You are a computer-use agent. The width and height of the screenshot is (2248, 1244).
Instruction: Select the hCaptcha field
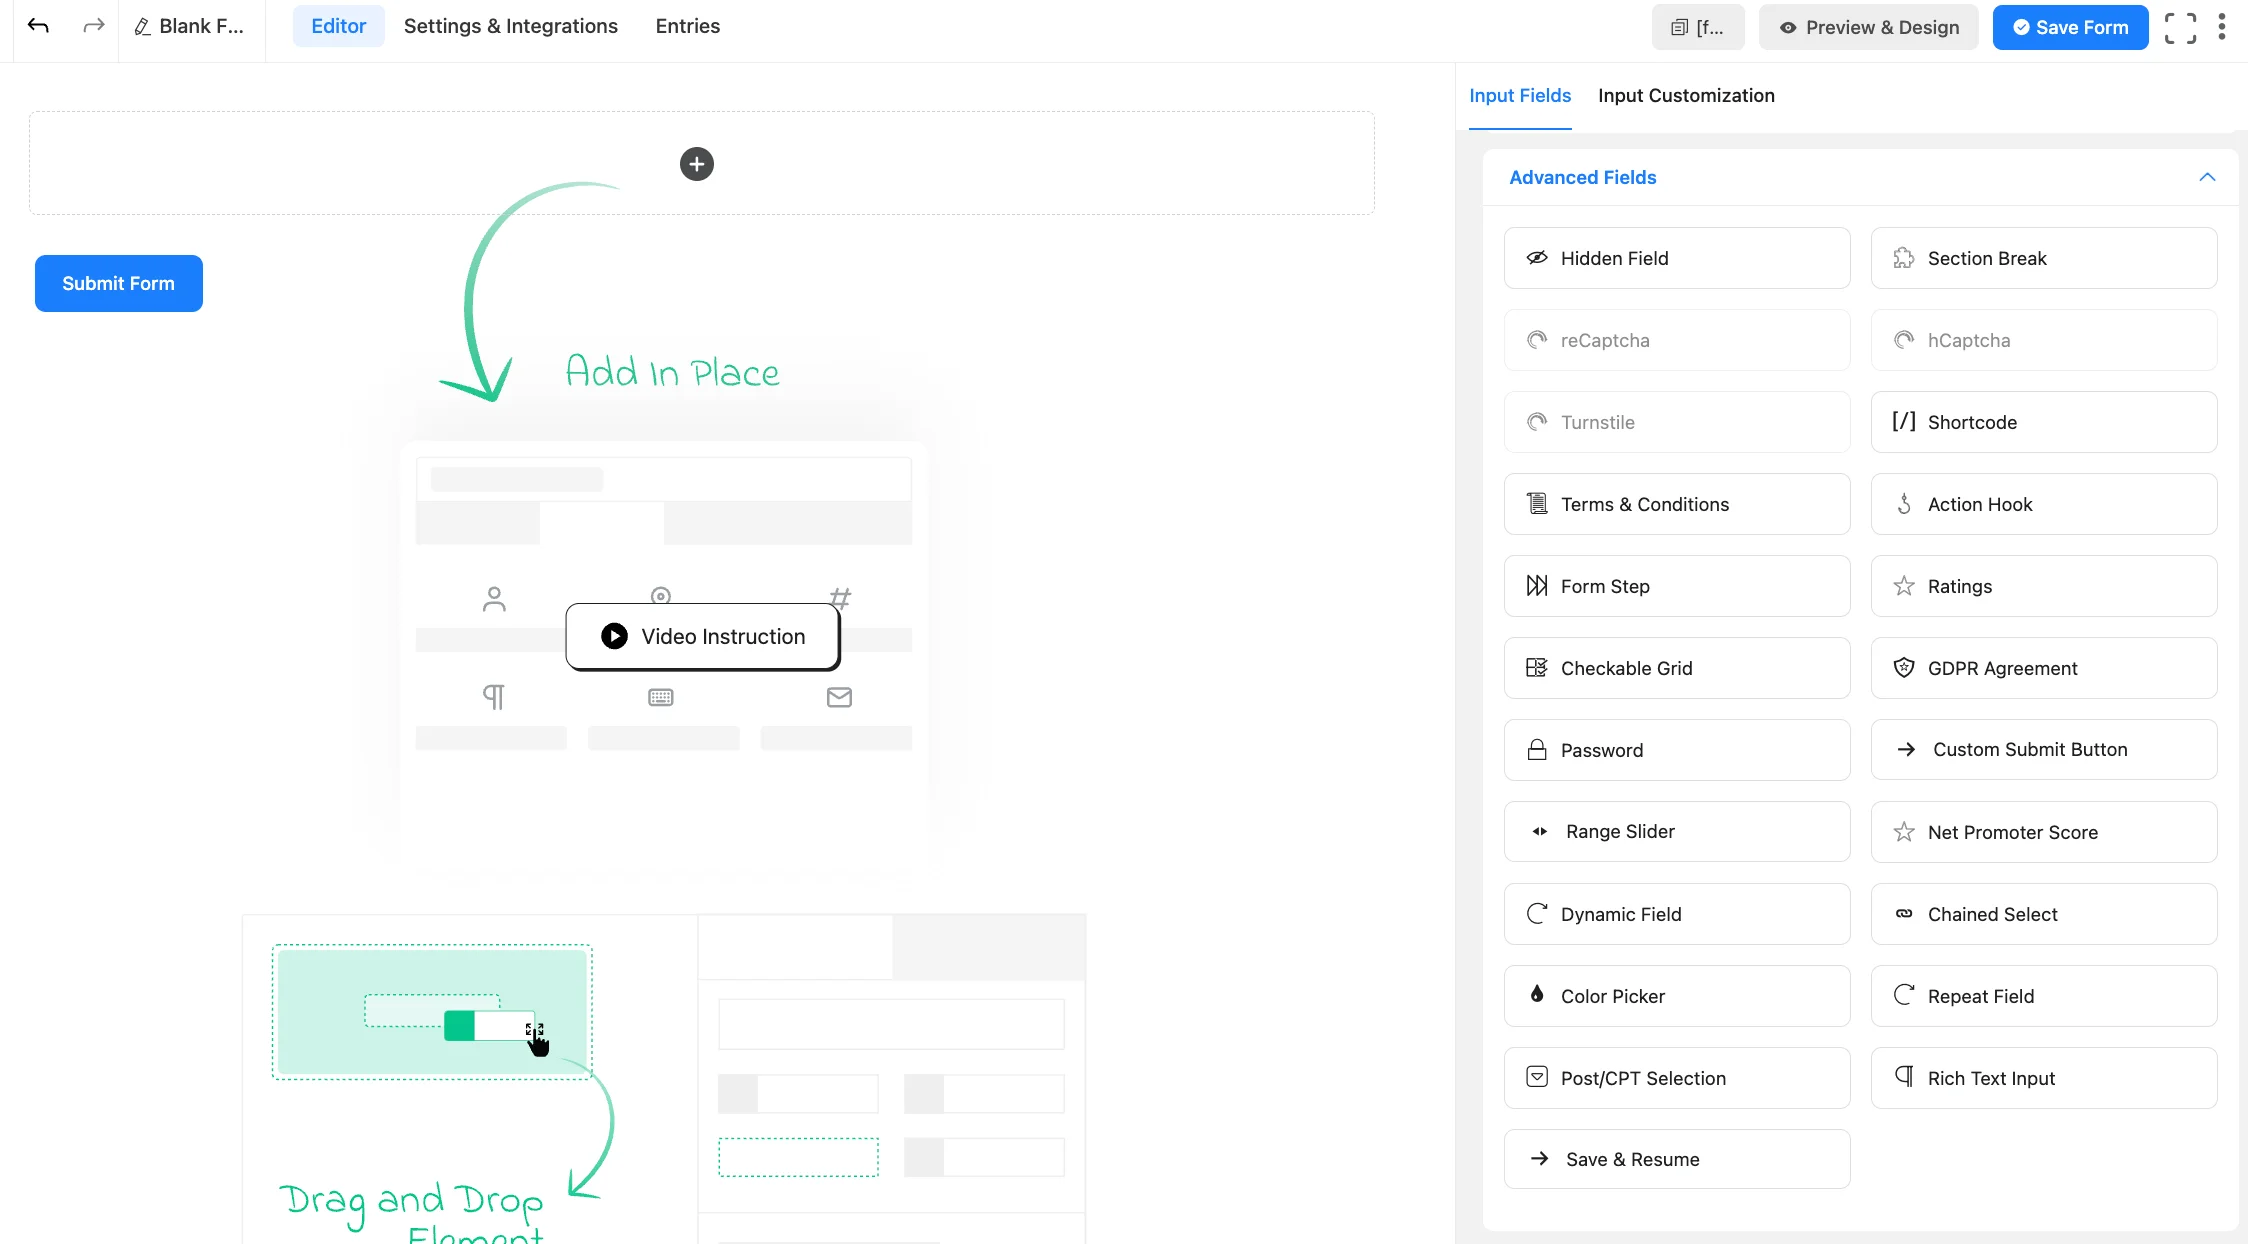pyautogui.click(x=2044, y=340)
